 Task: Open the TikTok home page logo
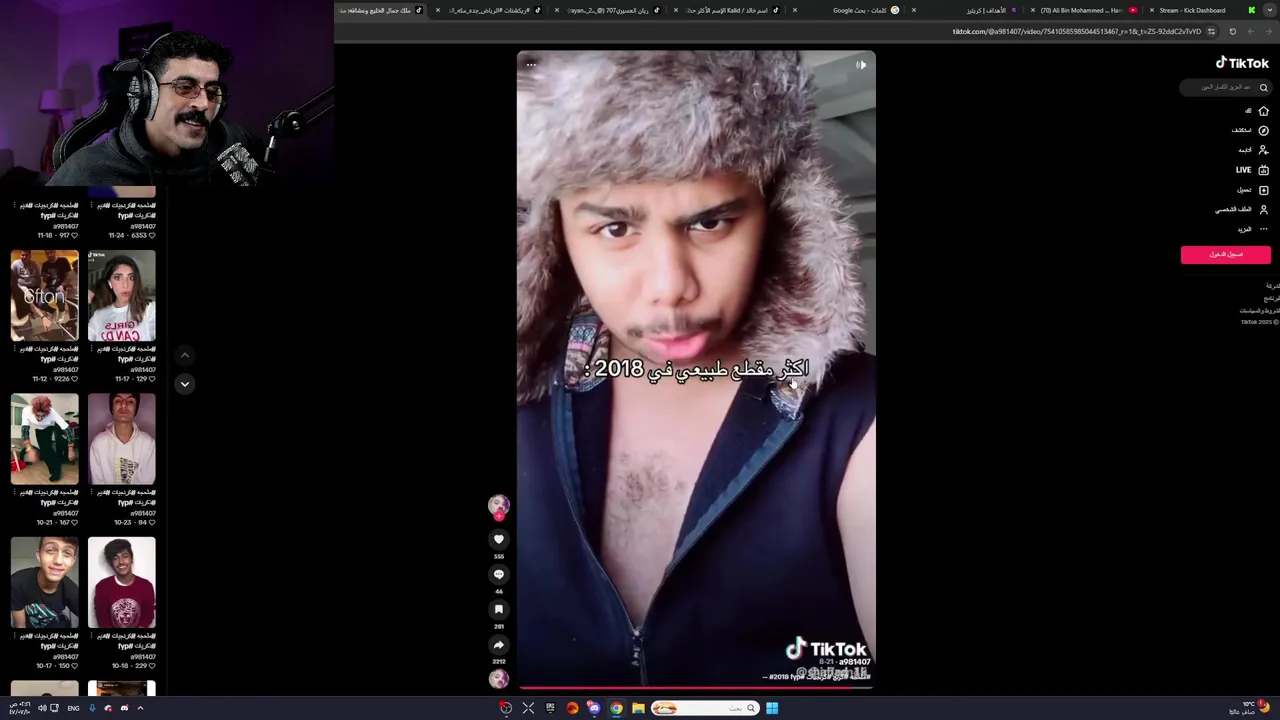tap(1242, 63)
